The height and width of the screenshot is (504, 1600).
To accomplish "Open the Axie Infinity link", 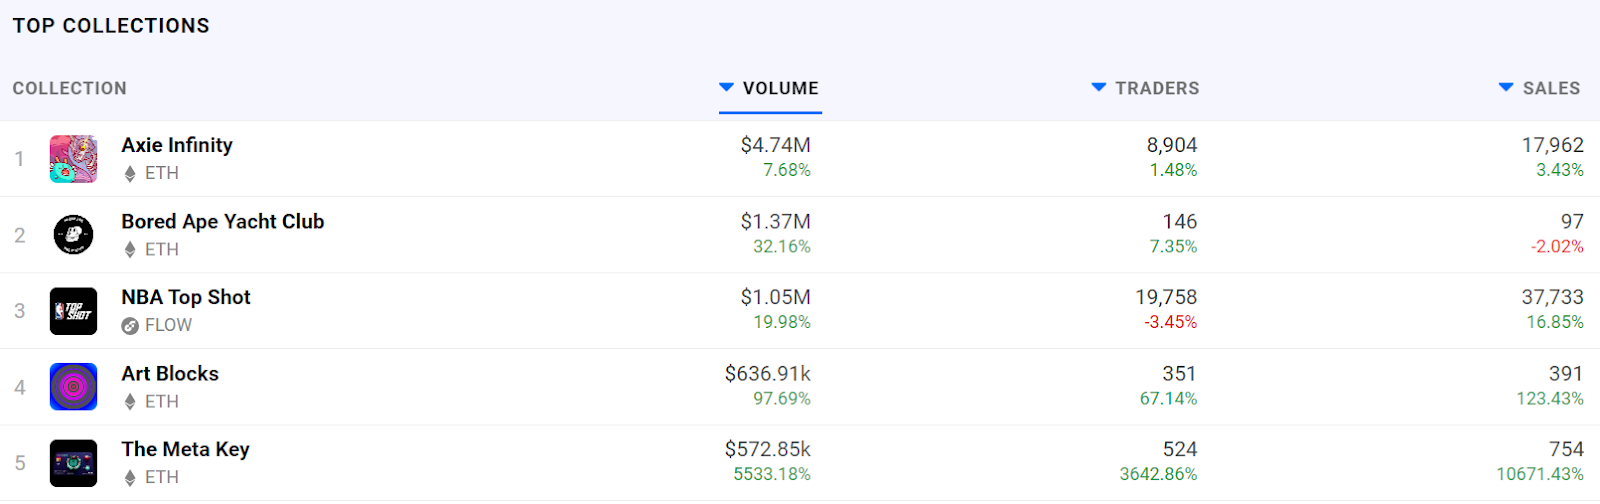I will (x=177, y=145).
